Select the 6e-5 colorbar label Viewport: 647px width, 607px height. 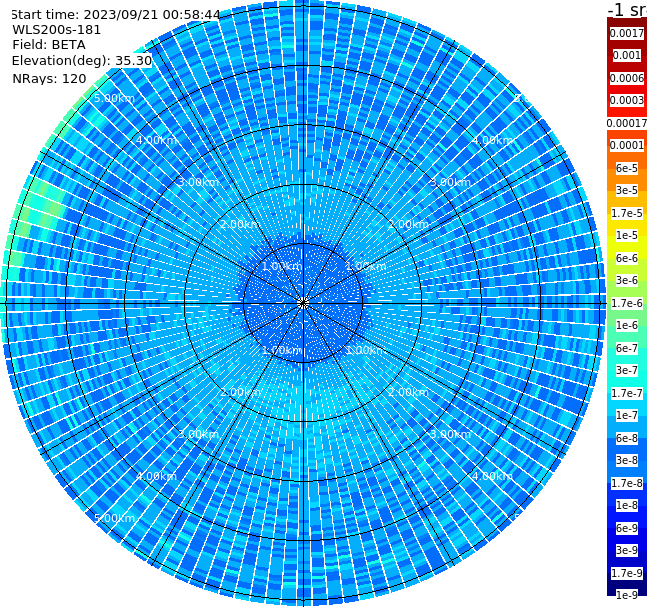click(x=627, y=168)
